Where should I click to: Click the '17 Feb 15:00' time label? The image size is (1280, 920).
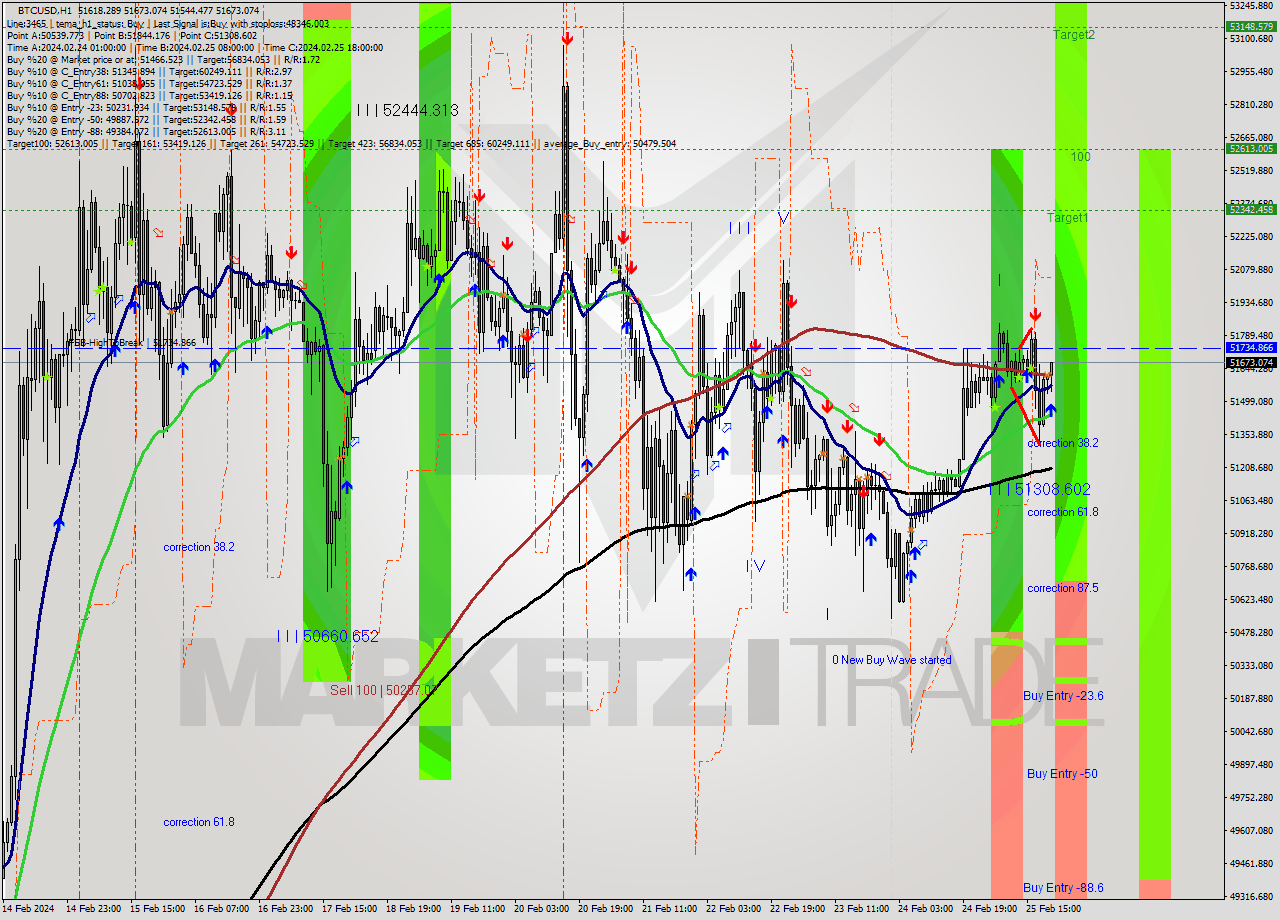(349, 909)
